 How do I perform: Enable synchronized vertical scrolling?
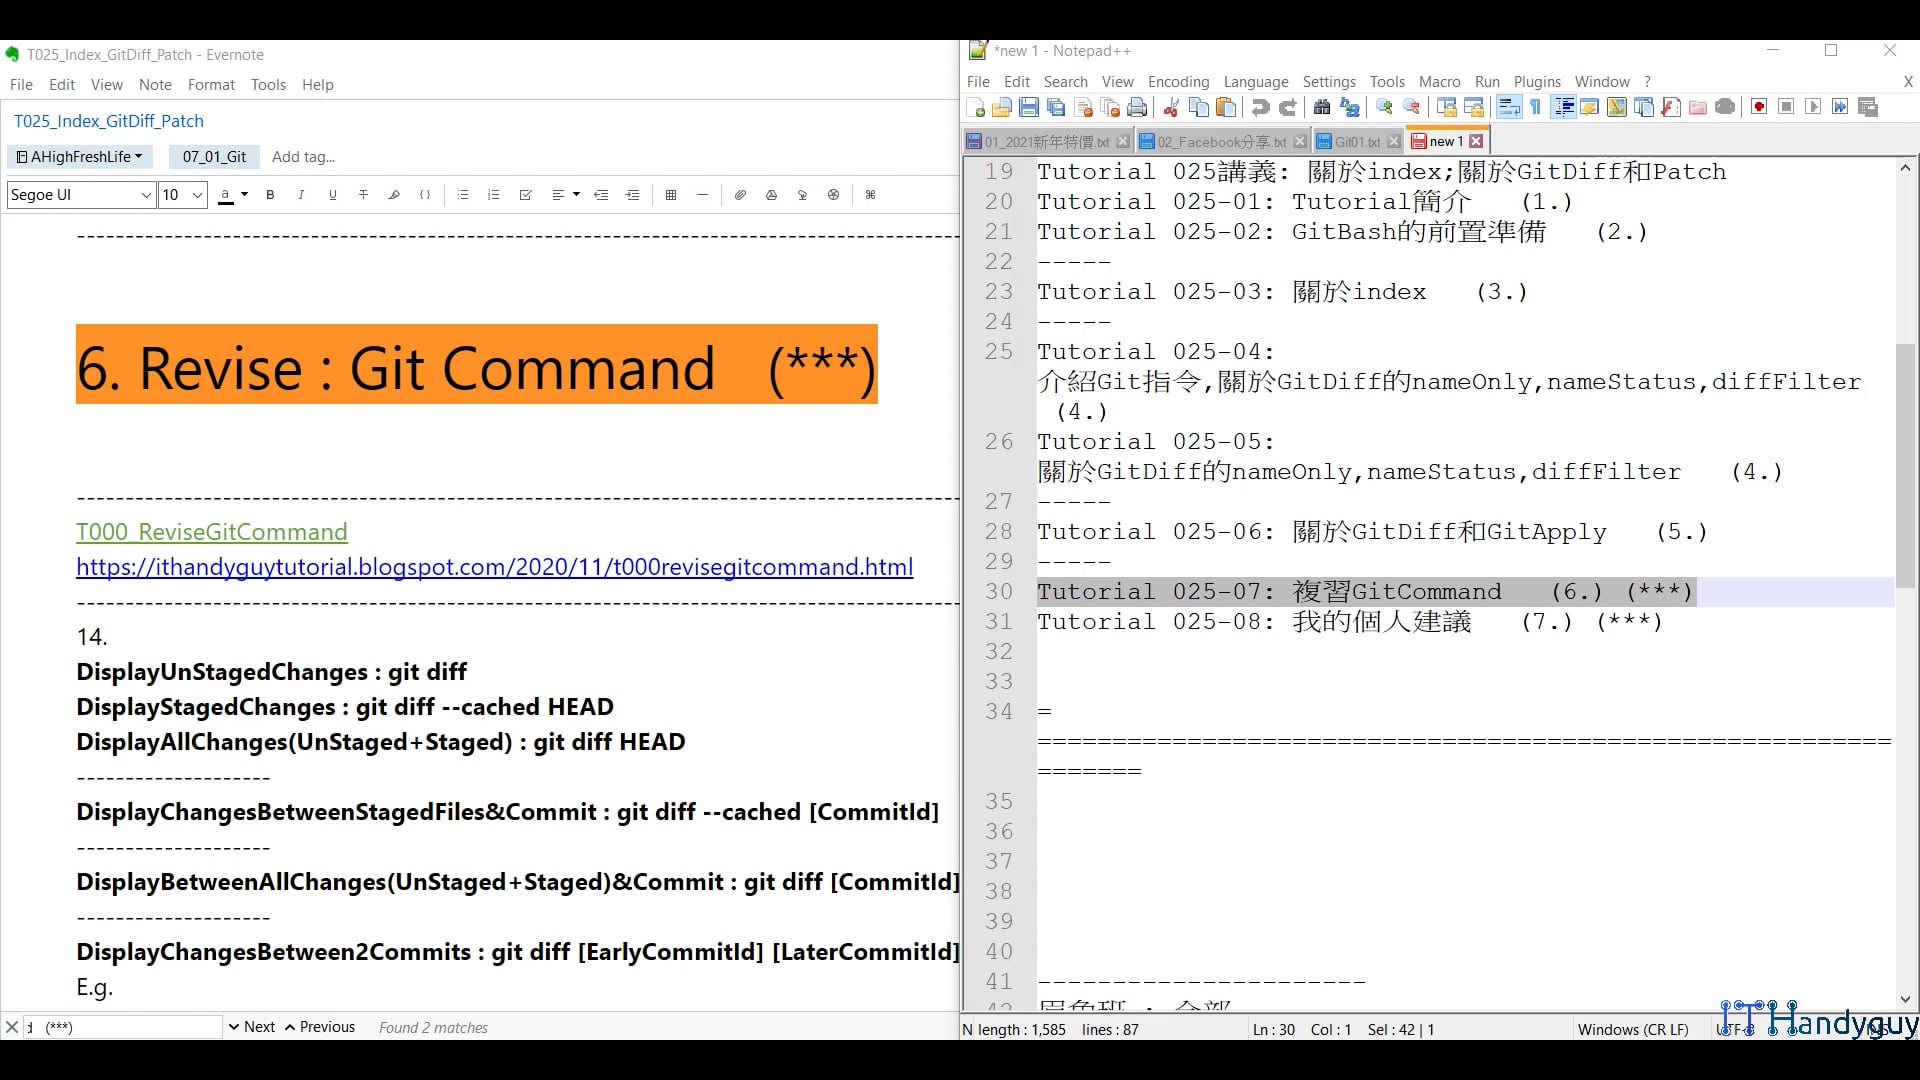coord(1445,107)
